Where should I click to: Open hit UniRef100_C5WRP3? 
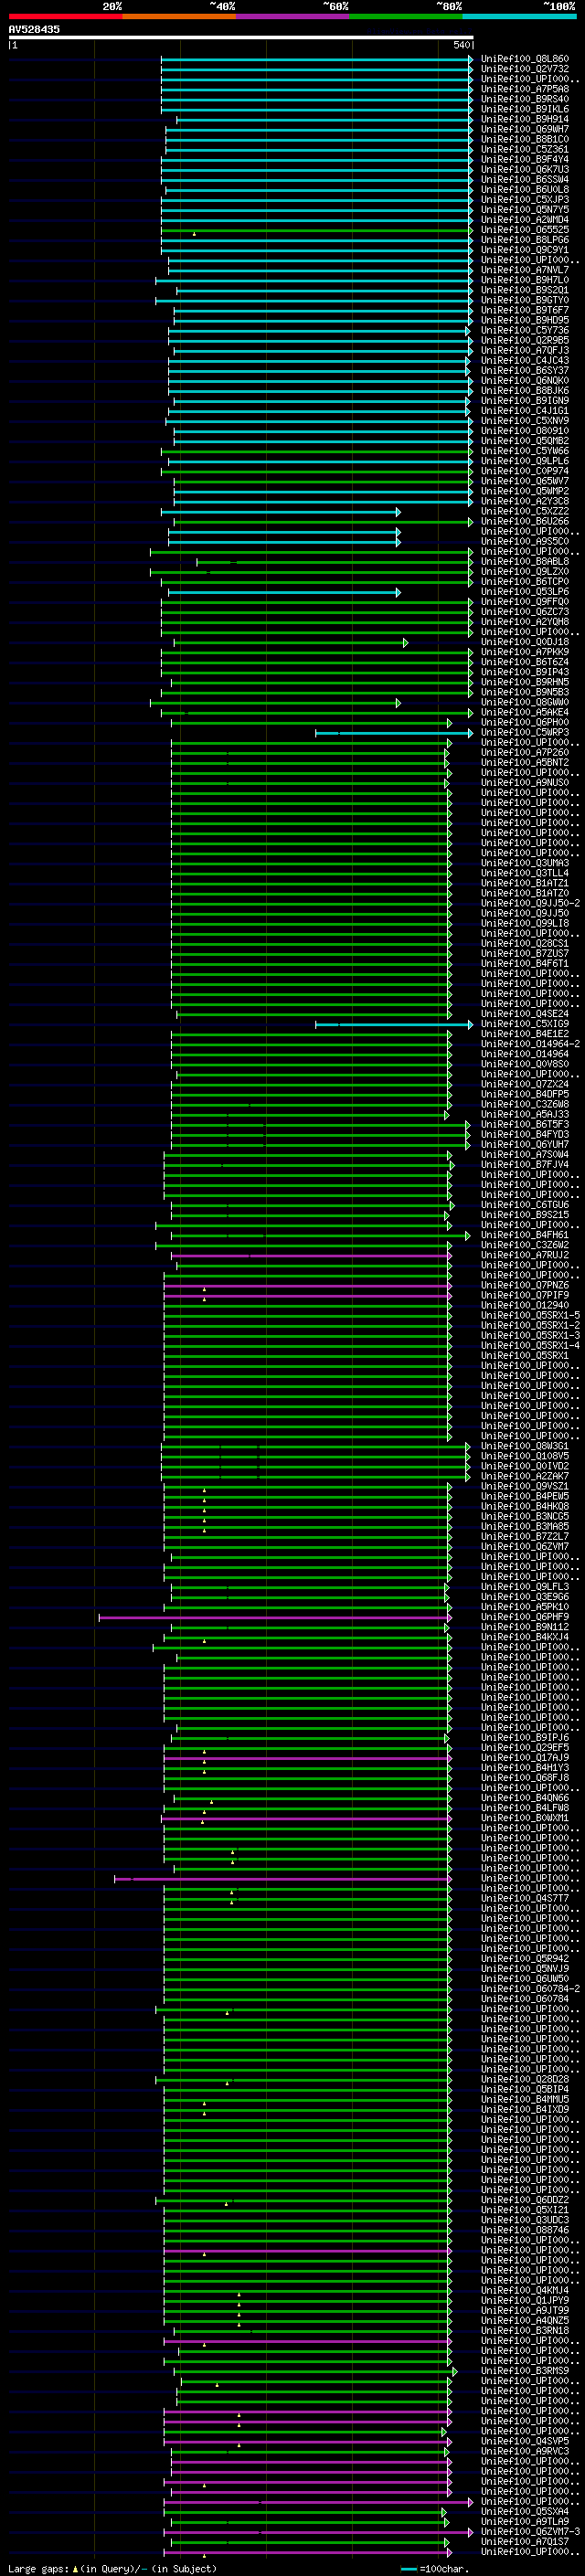pos(525,733)
